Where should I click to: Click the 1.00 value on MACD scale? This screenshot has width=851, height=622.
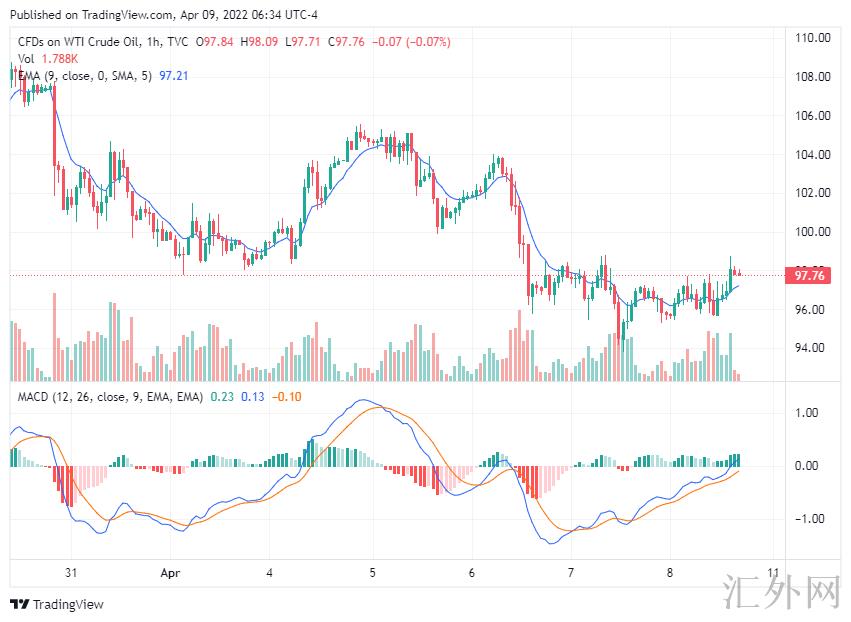pos(805,411)
